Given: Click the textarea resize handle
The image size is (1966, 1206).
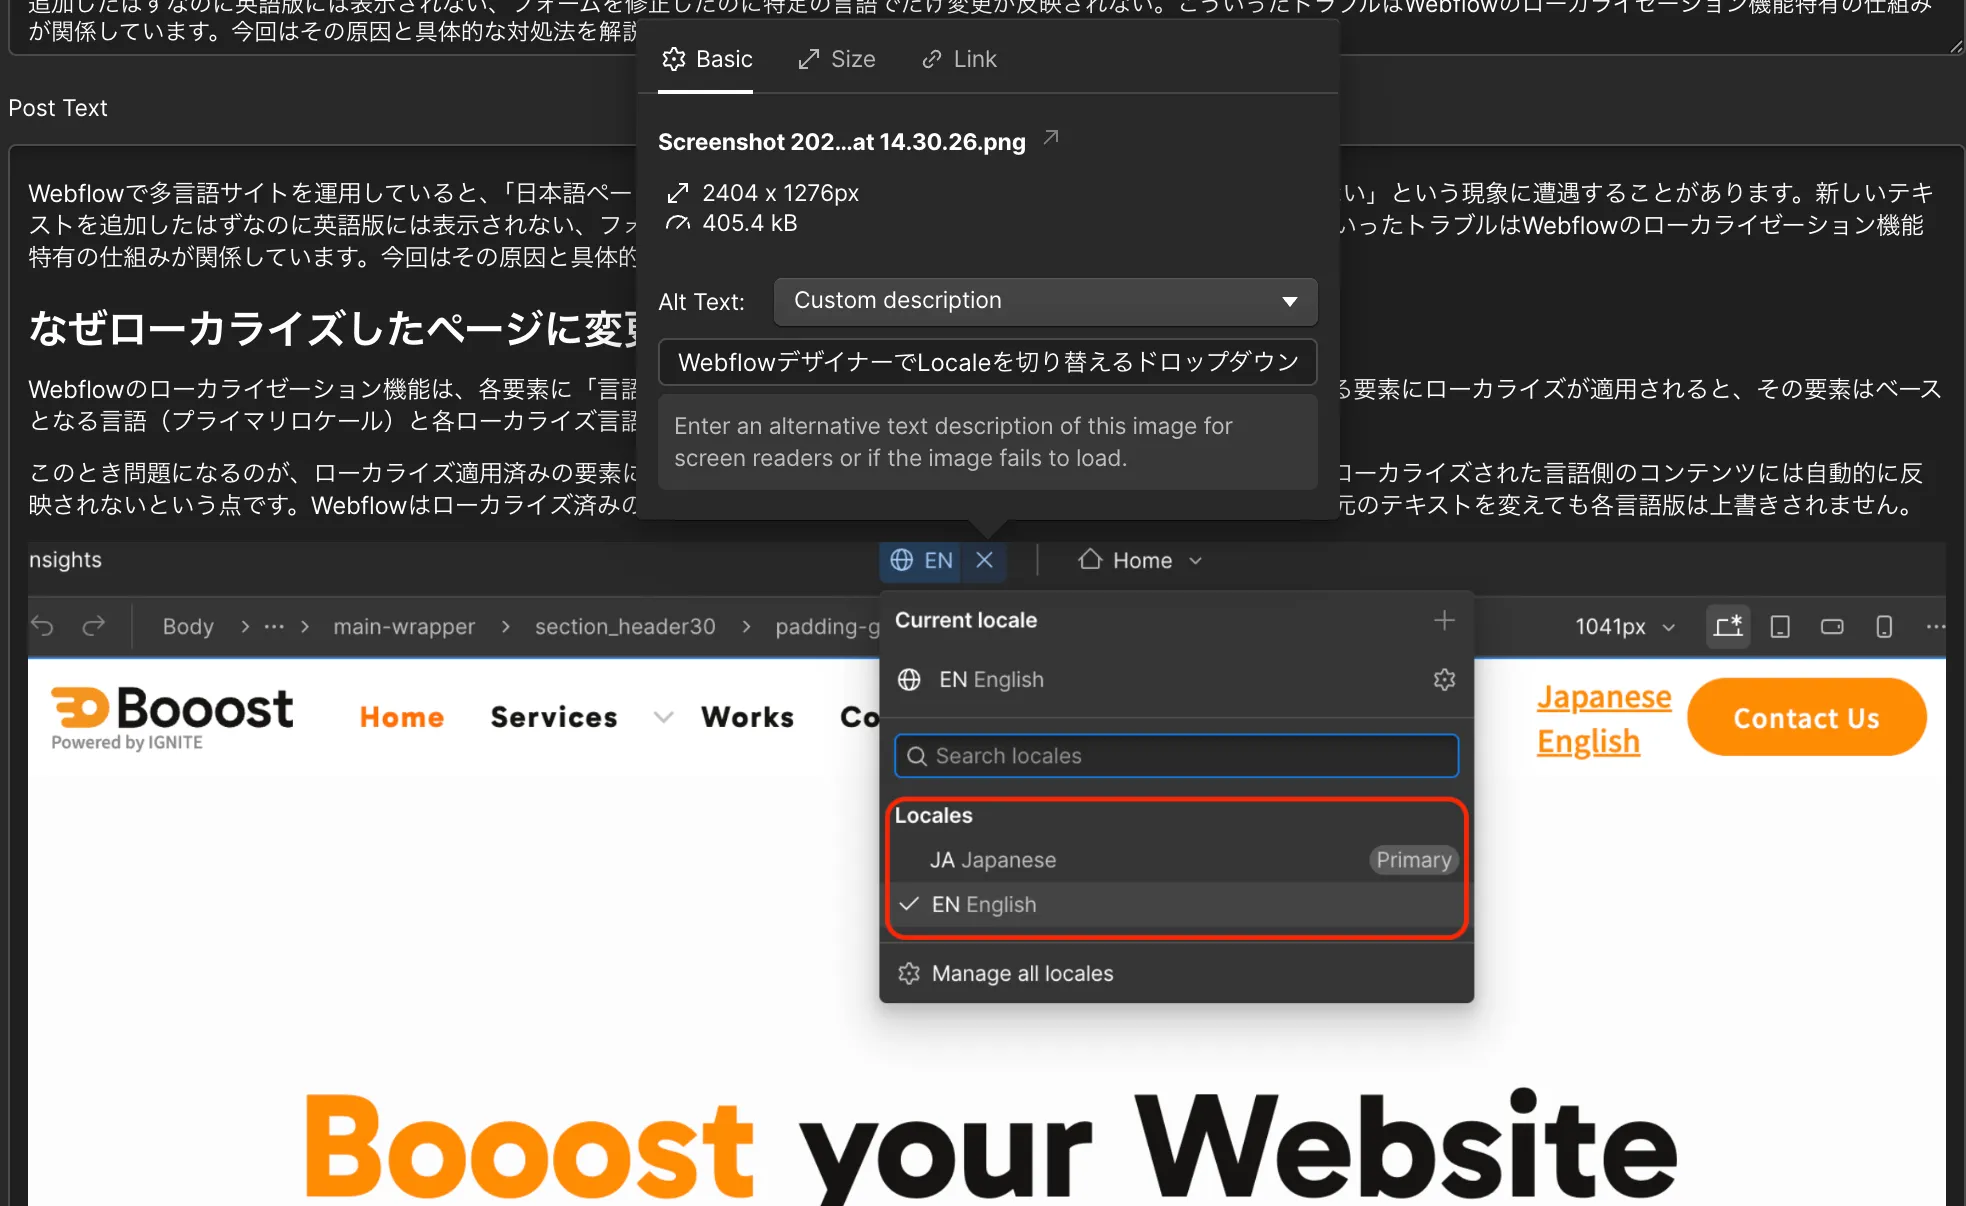Looking at the screenshot, I should (x=1956, y=46).
